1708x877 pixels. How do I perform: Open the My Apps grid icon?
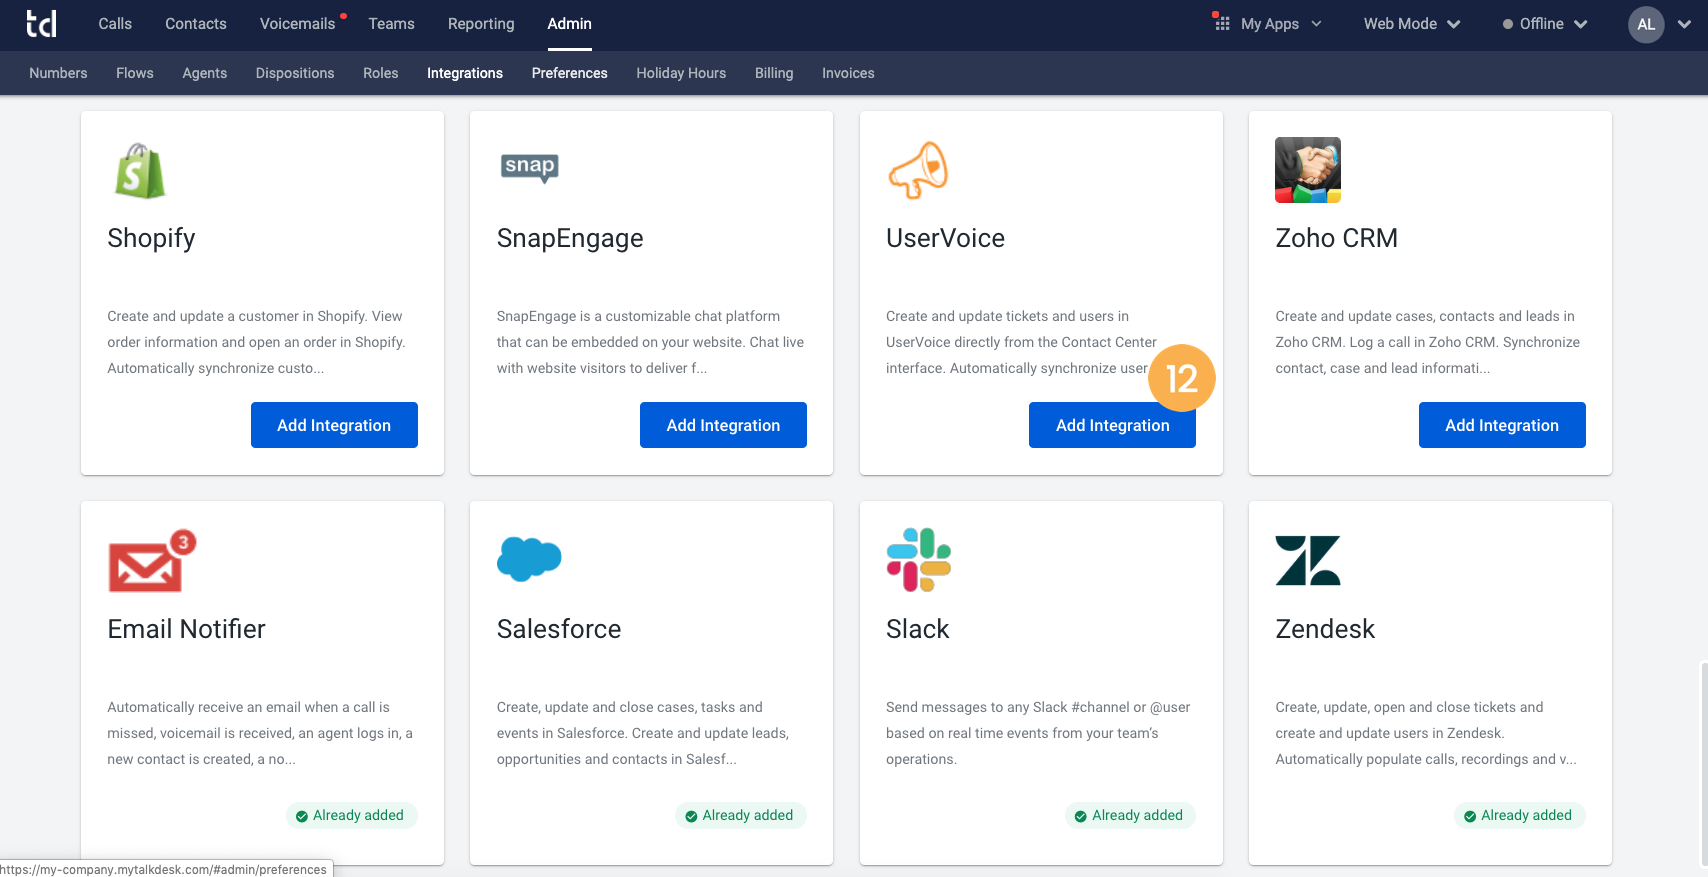tap(1221, 23)
